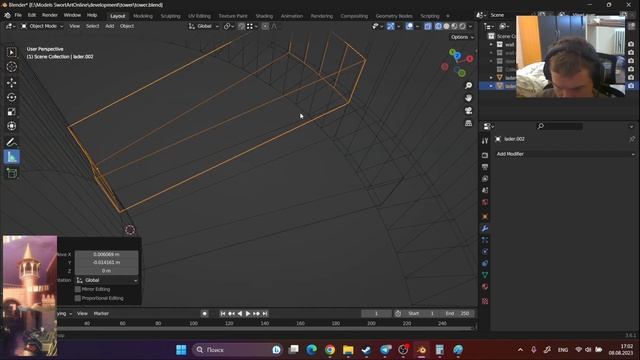This screenshot has width=640, height=360.
Task: Open the viewport shading options dropdown arrow
Action: click(x=471, y=26)
